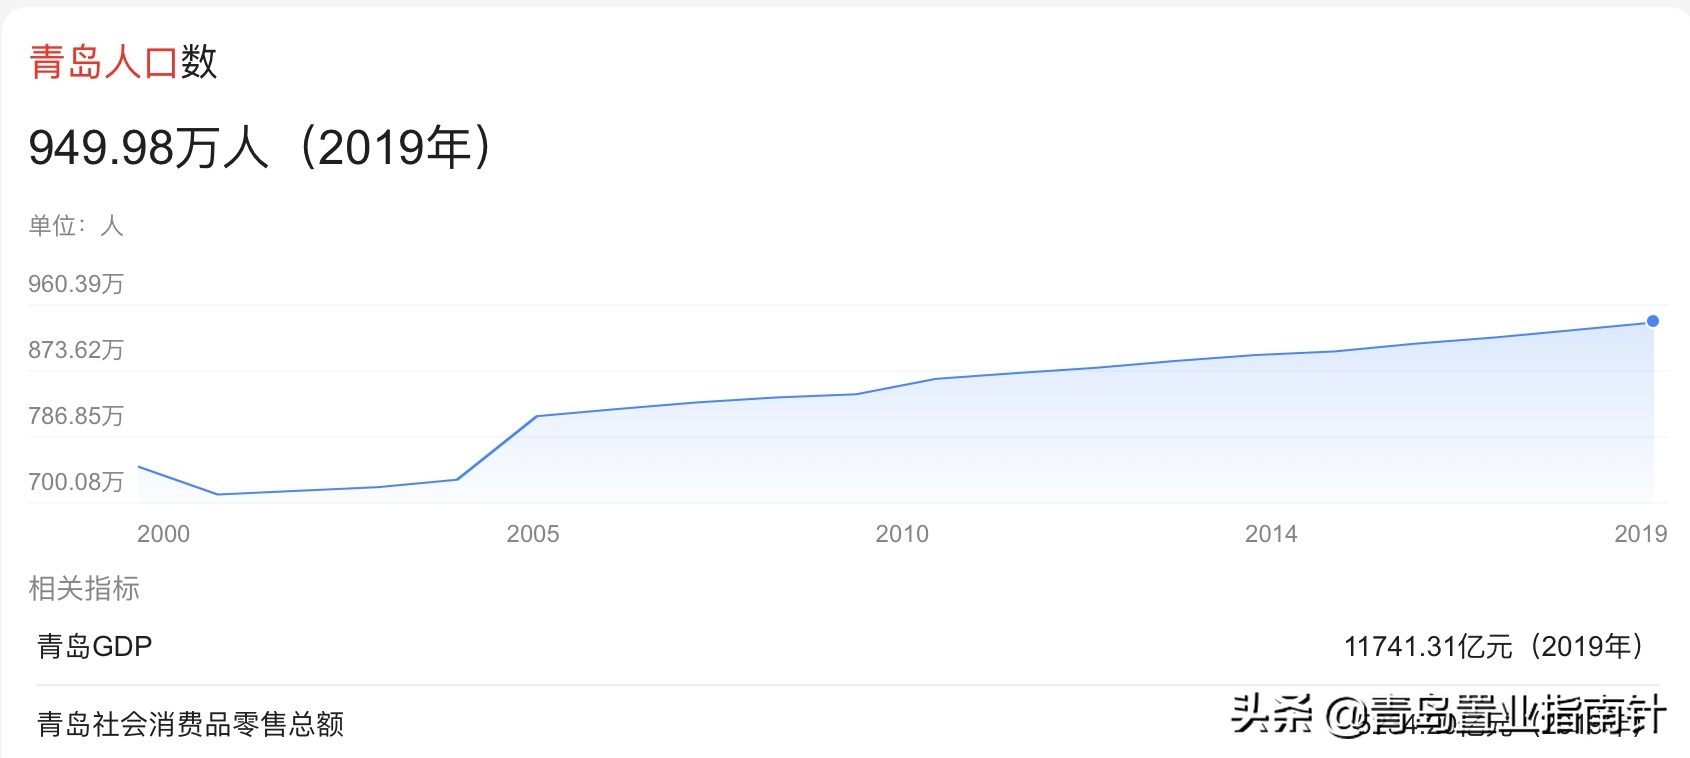Image resolution: width=1690 pixels, height=758 pixels.
Task: Click the 786.85万 y-axis label
Action: point(76,416)
